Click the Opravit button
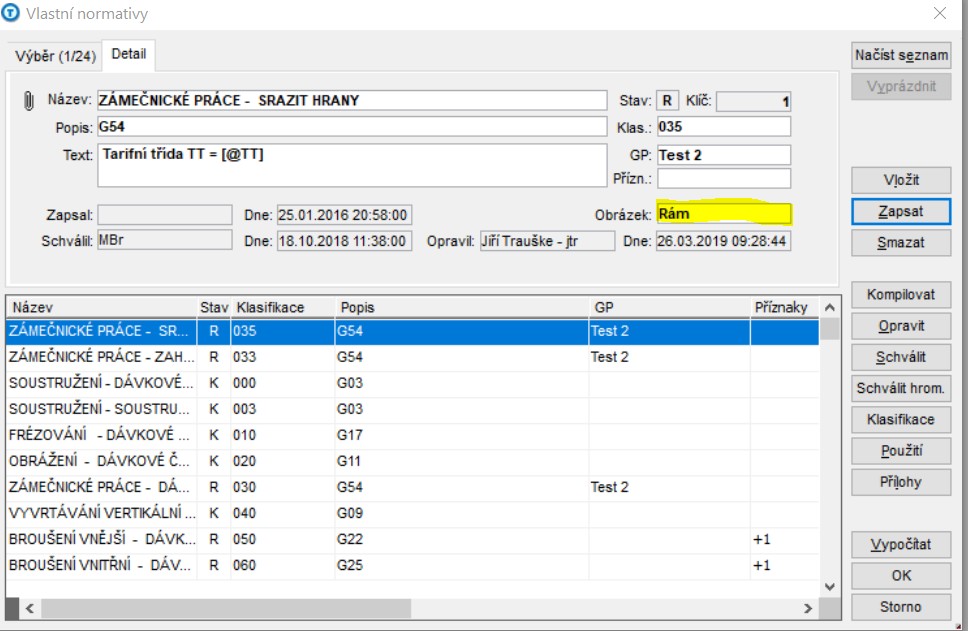The width and height of the screenshot is (968, 631). (901, 326)
